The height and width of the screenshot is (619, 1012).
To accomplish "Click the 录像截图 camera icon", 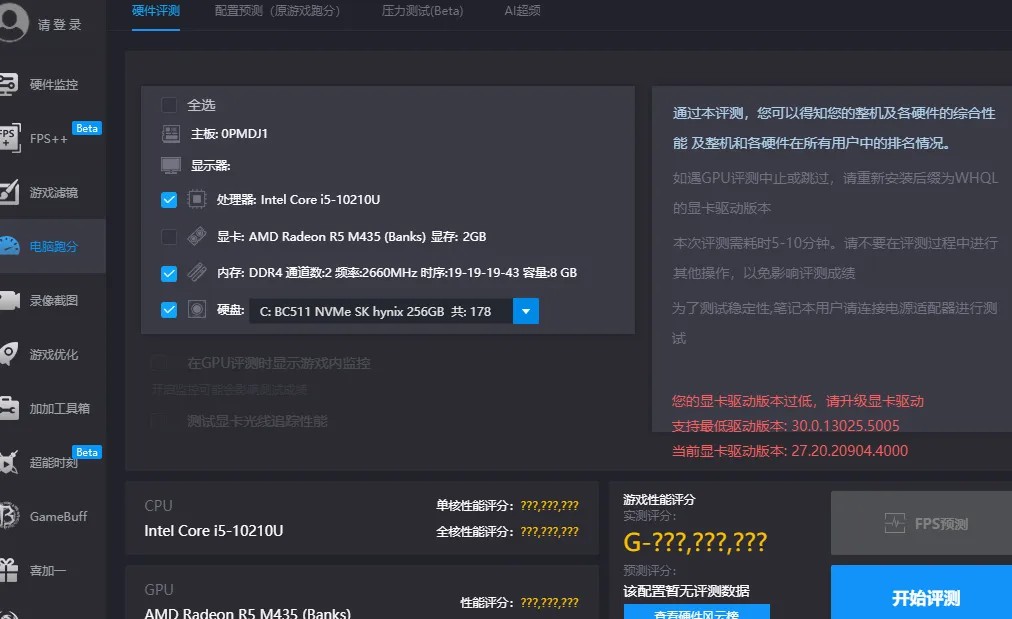I will [10, 301].
